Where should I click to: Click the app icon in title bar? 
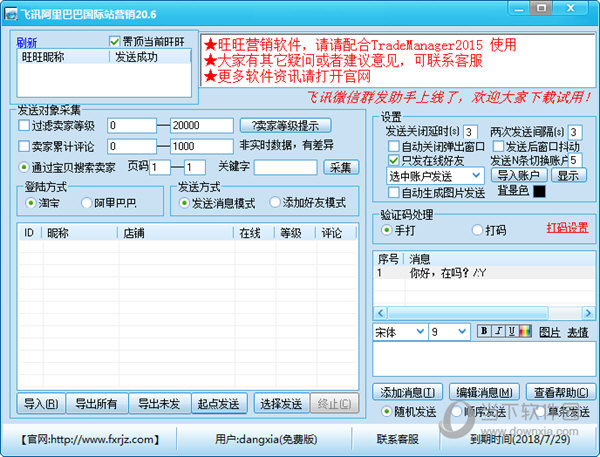coord(11,14)
